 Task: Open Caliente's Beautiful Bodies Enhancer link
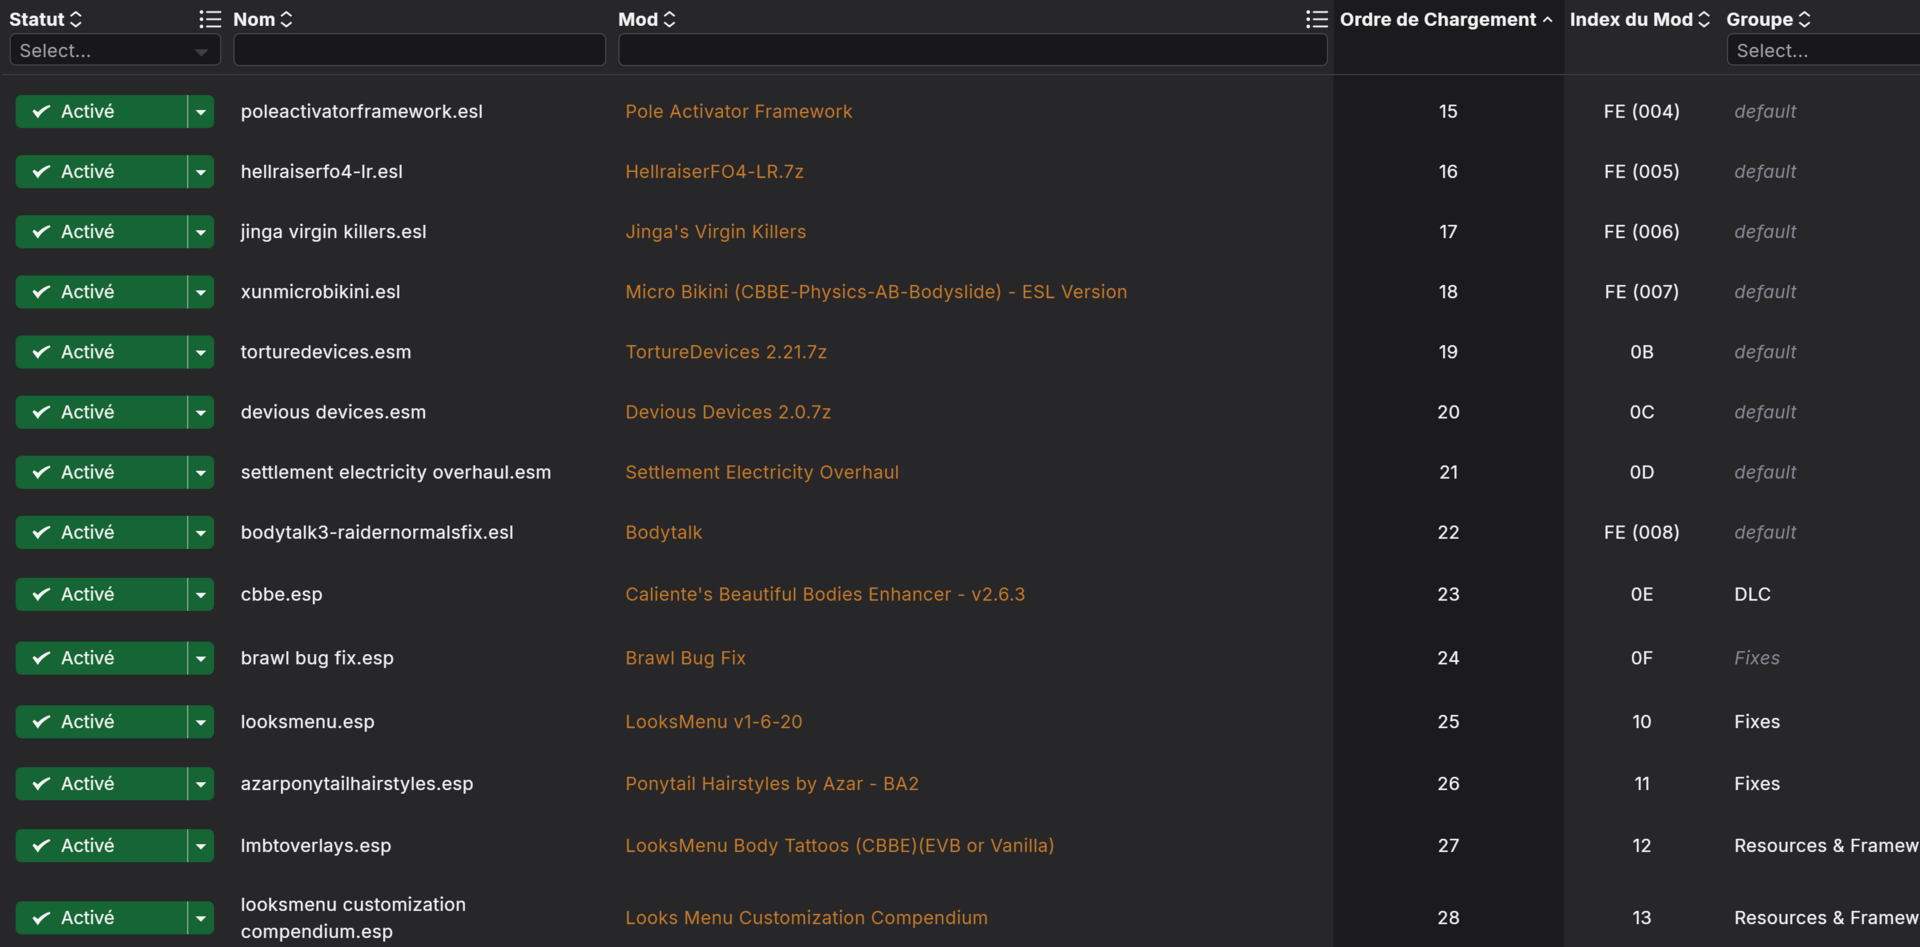tap(825, 593)
